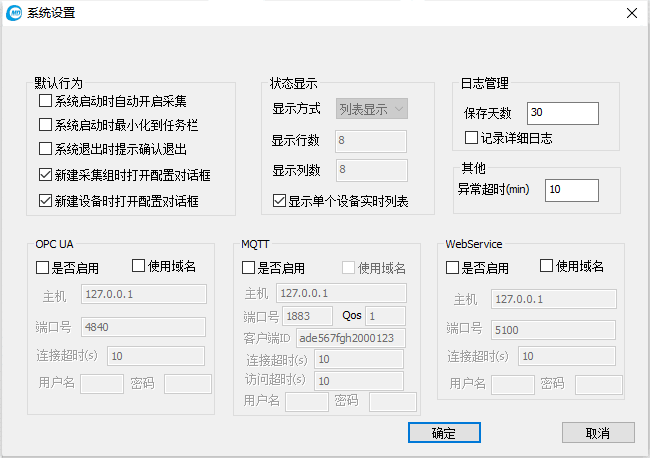Open the 显示方式 dropdown list
The image size is (650, 458).
point(371,109)
